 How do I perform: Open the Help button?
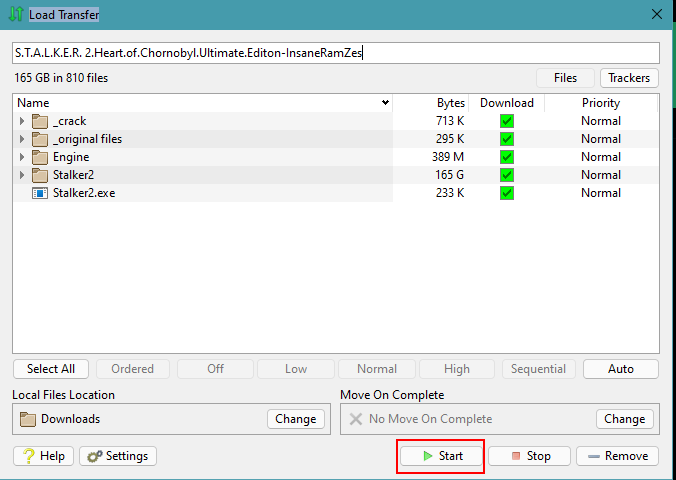(44, 456)
